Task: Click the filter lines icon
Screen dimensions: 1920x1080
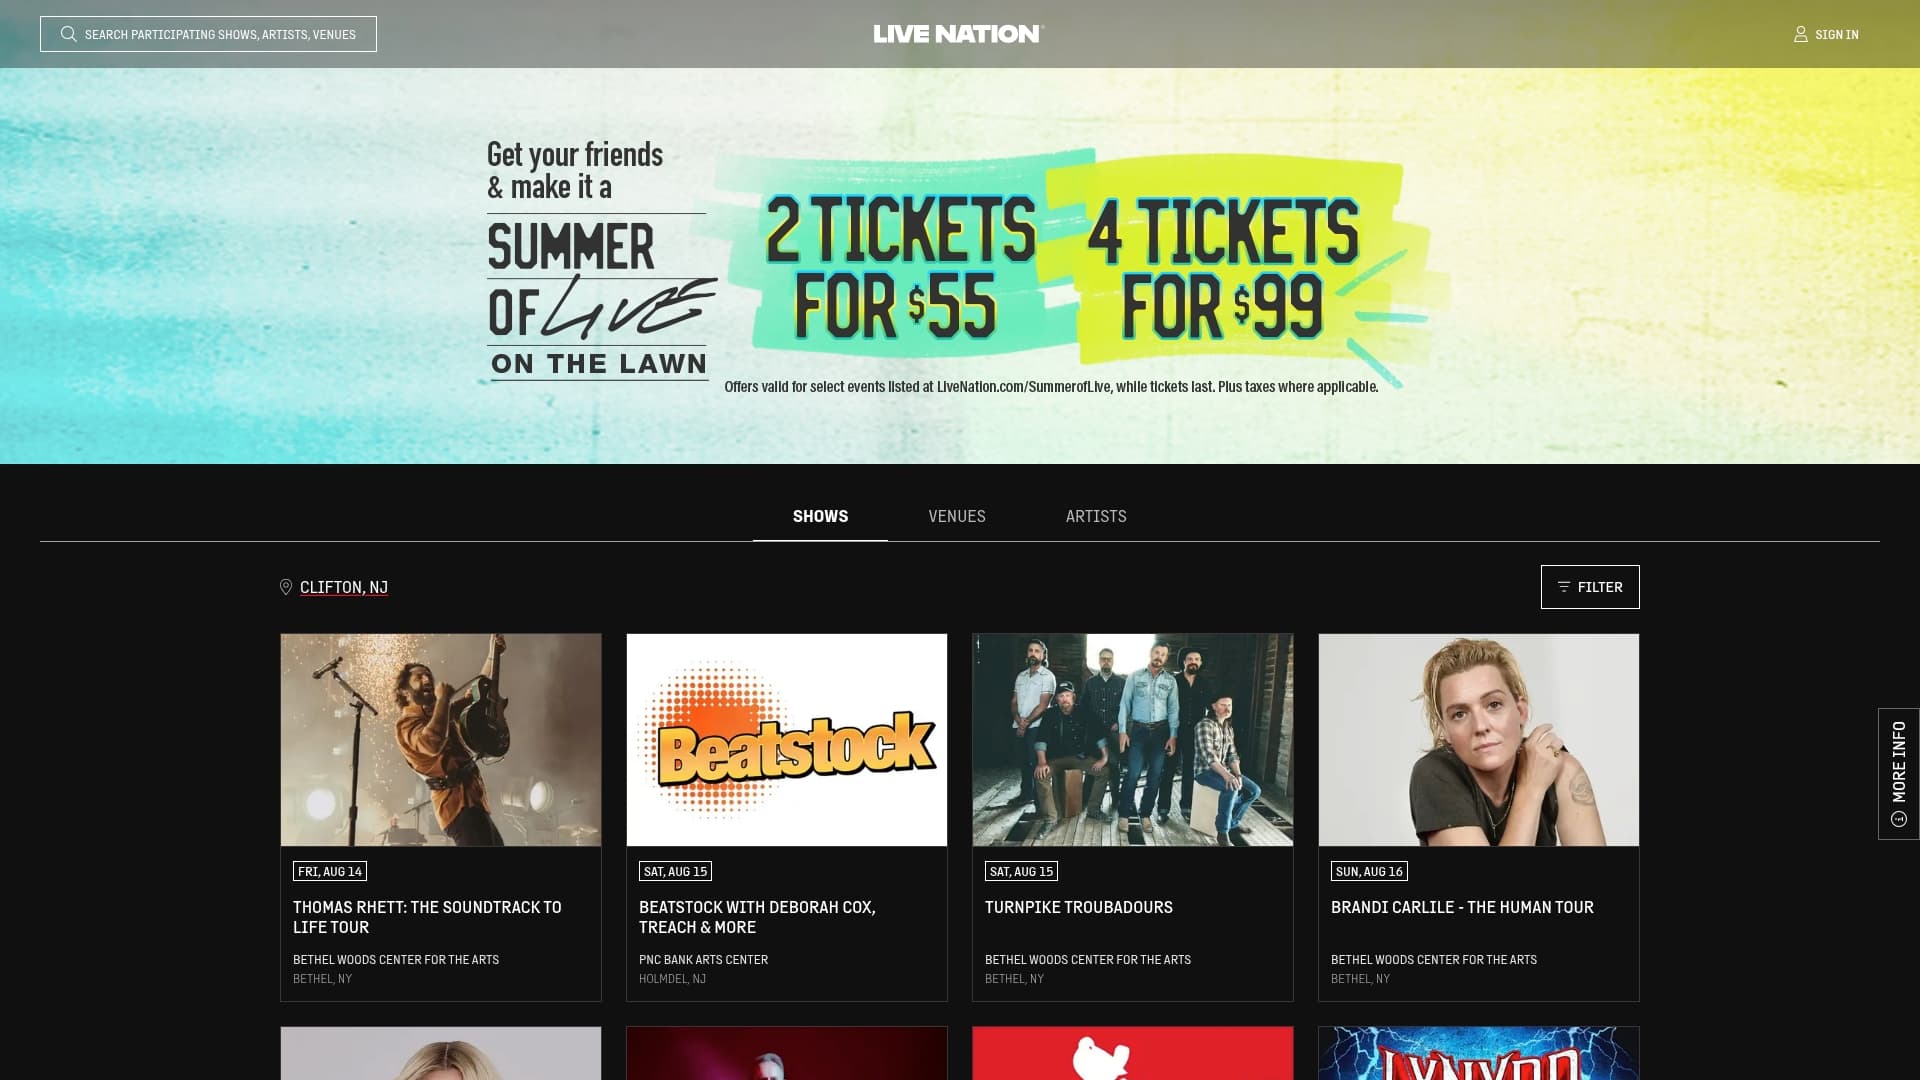Action: [1564, 587]
